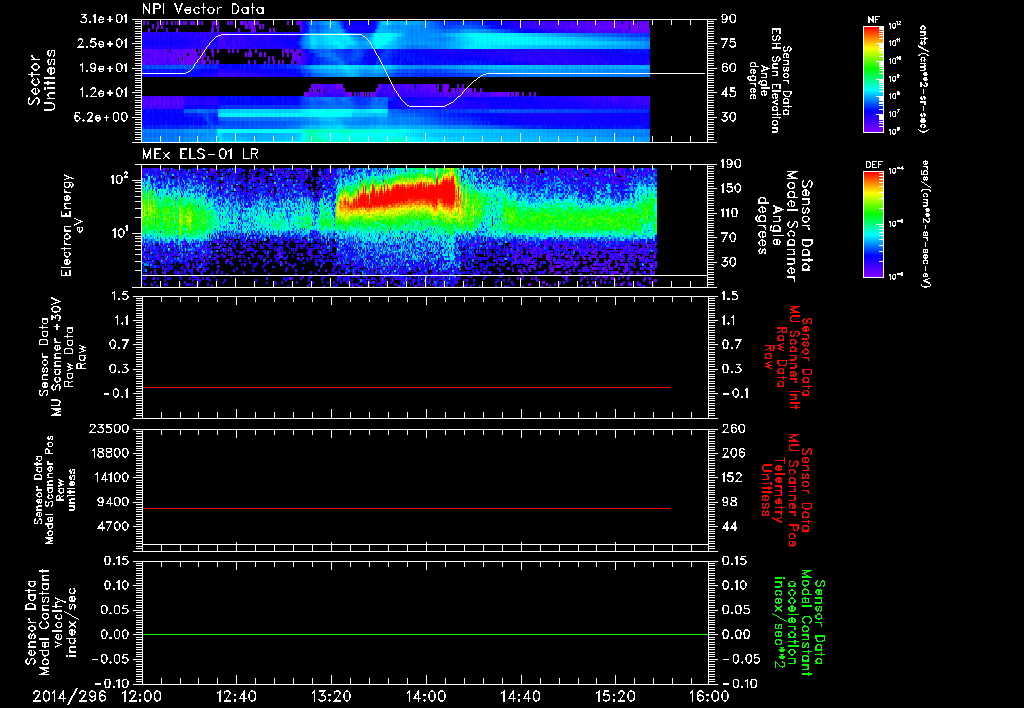
Task: Click the '260' telemetry tick label
Action: 732,429
